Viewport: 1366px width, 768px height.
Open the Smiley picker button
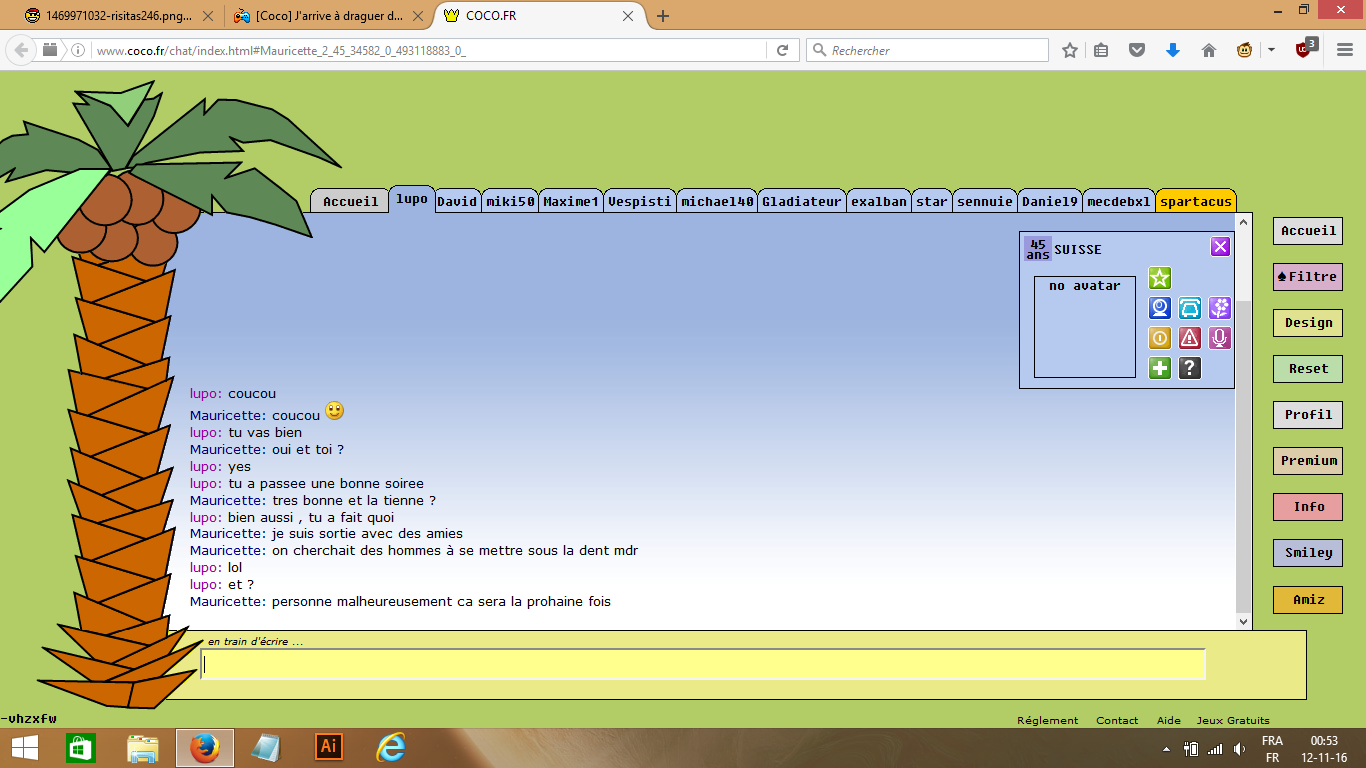[x=1308, y=553]
